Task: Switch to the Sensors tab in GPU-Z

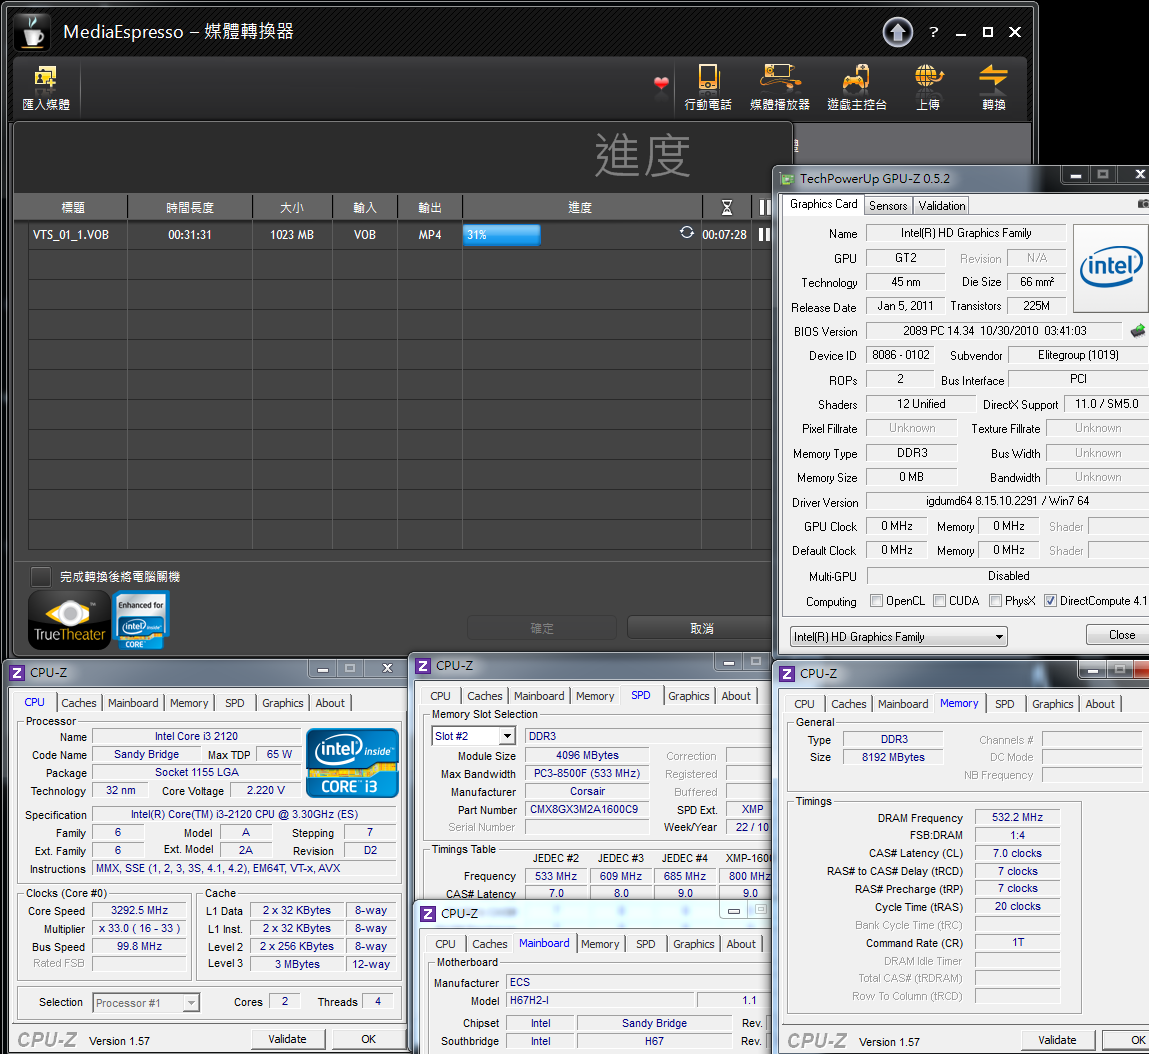Action: (x=888, y=206)
